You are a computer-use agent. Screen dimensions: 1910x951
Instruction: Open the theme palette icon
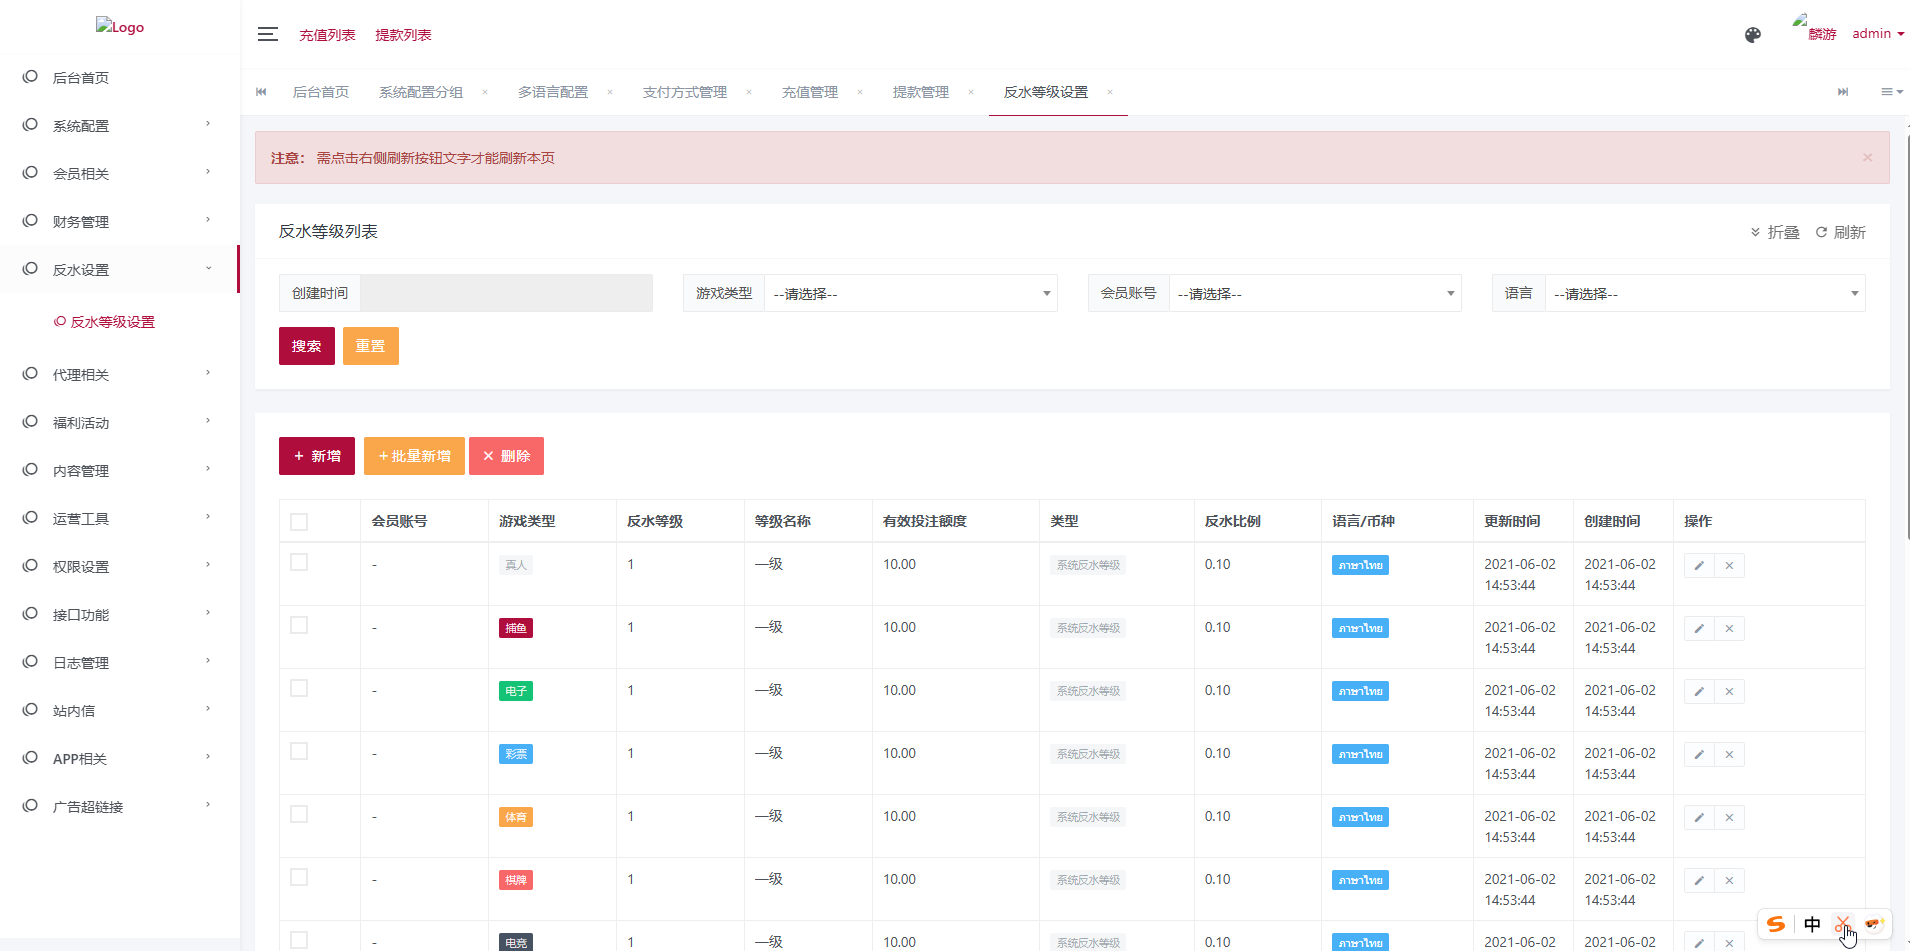(1752, 35)
